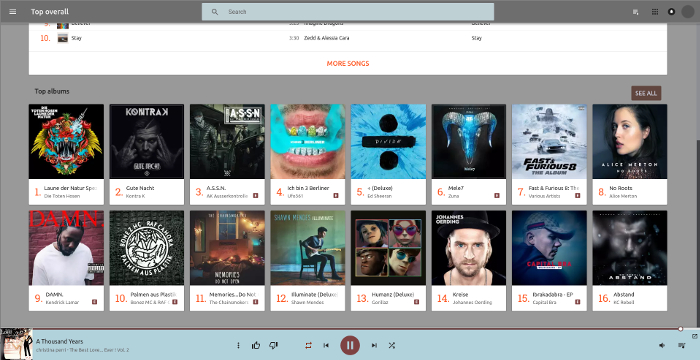Open the Palmen aus Plastik album cover
The width and height of the screenshot is (700, 360).
coord(146,248)
